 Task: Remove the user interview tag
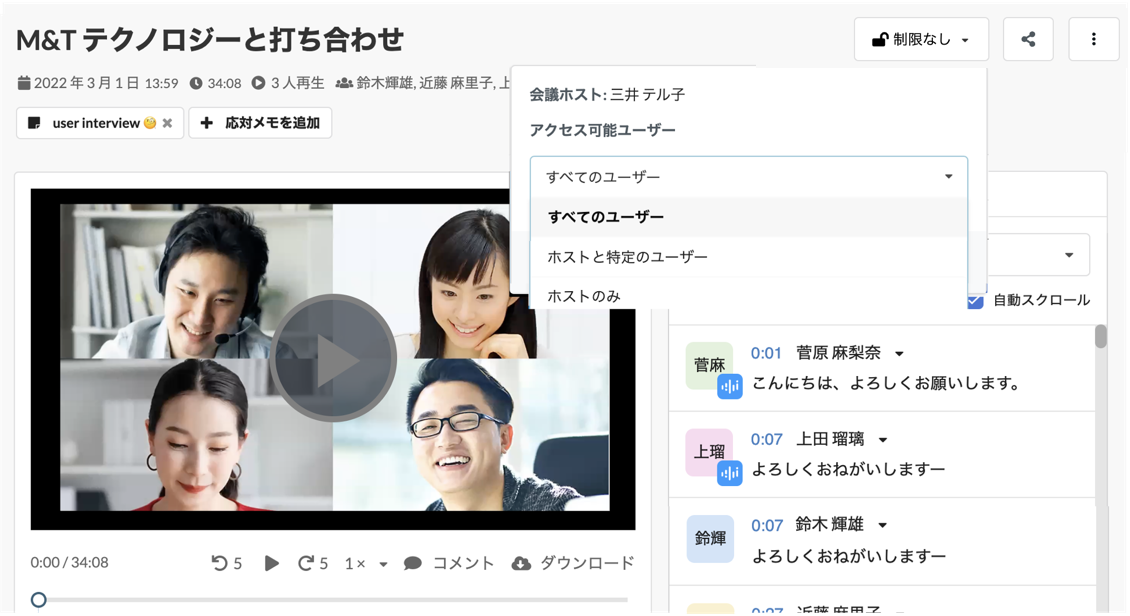[x=167, y=123]
